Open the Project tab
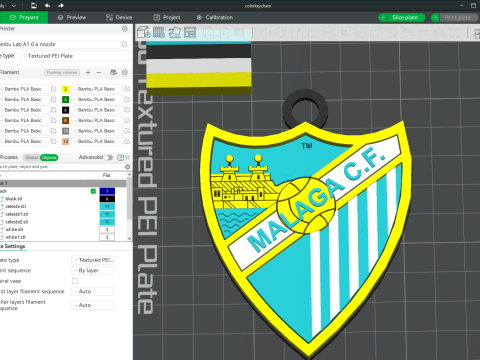This screenshot has height=360, width=480. click(x=167, y=17)
